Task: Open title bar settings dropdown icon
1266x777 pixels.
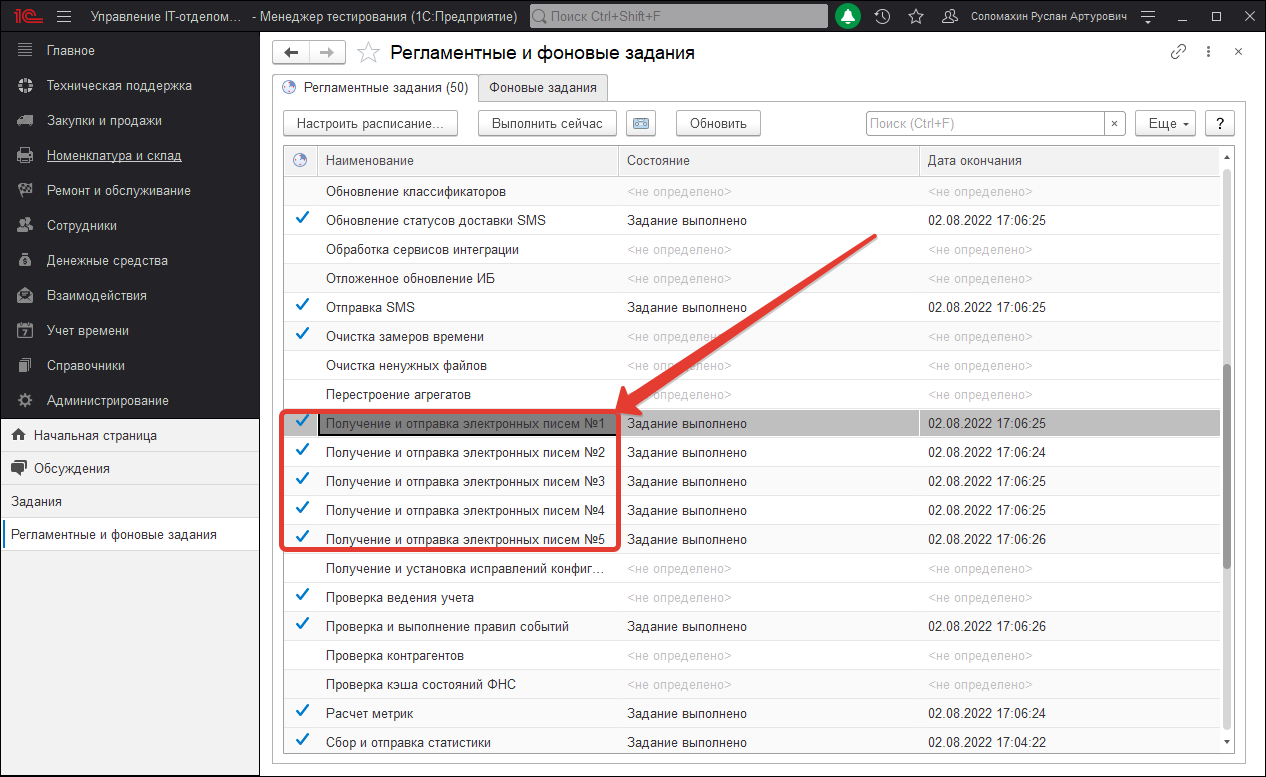Action: pos(1148,17)
